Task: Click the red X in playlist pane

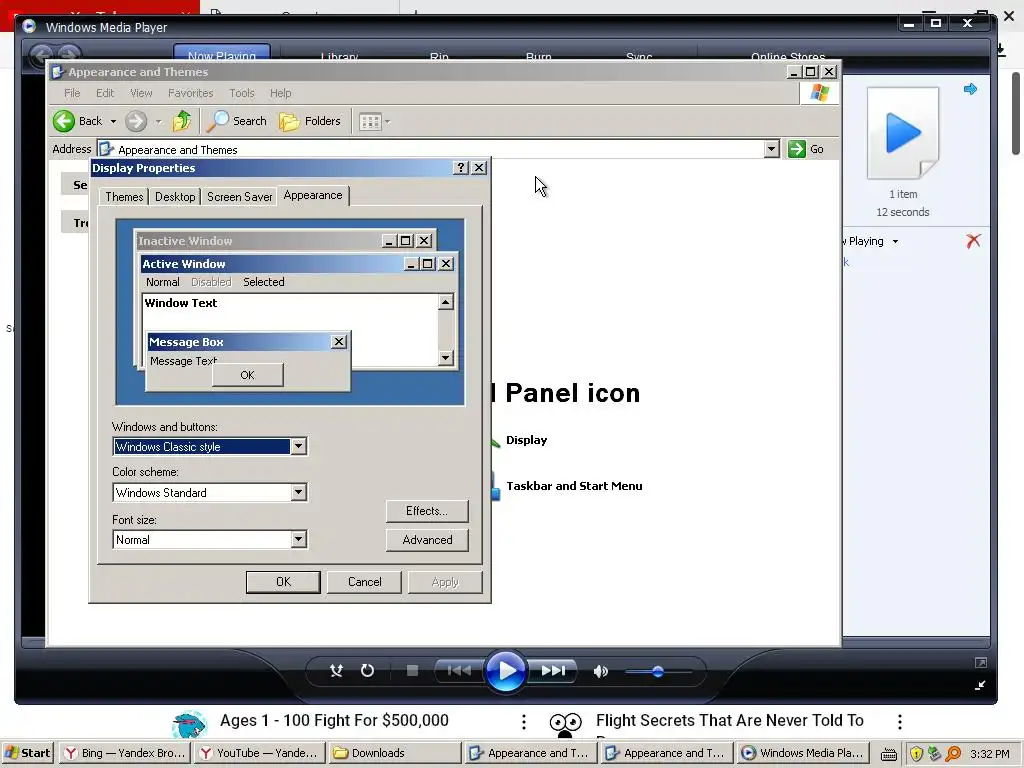Action: point(973,241)
